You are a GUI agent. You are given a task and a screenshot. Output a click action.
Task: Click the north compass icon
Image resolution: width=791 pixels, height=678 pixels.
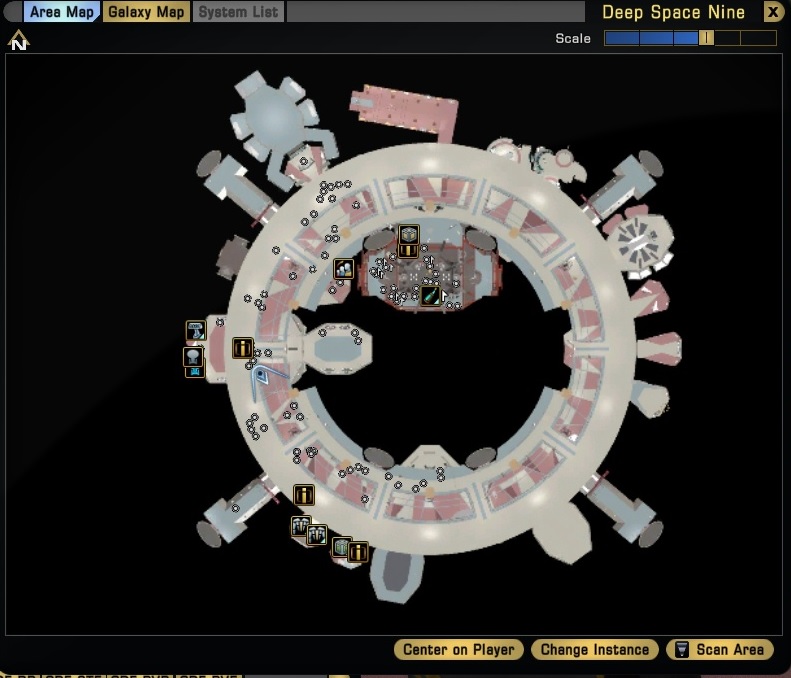[19, 40]
